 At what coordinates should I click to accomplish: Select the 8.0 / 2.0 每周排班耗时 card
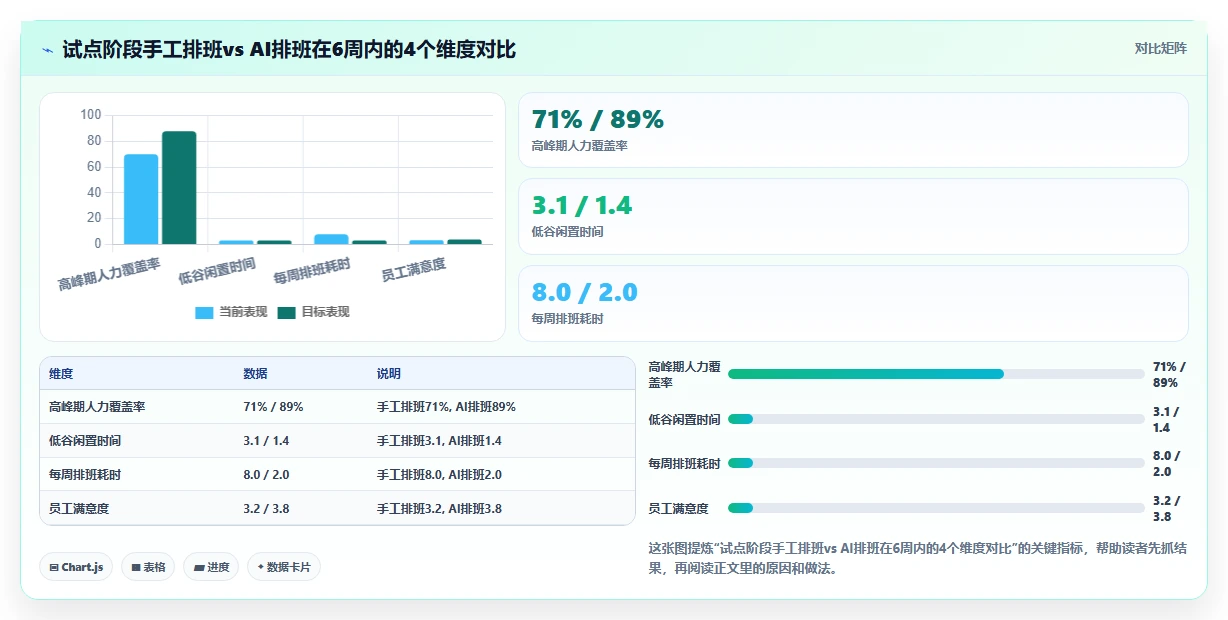(853, 303)
